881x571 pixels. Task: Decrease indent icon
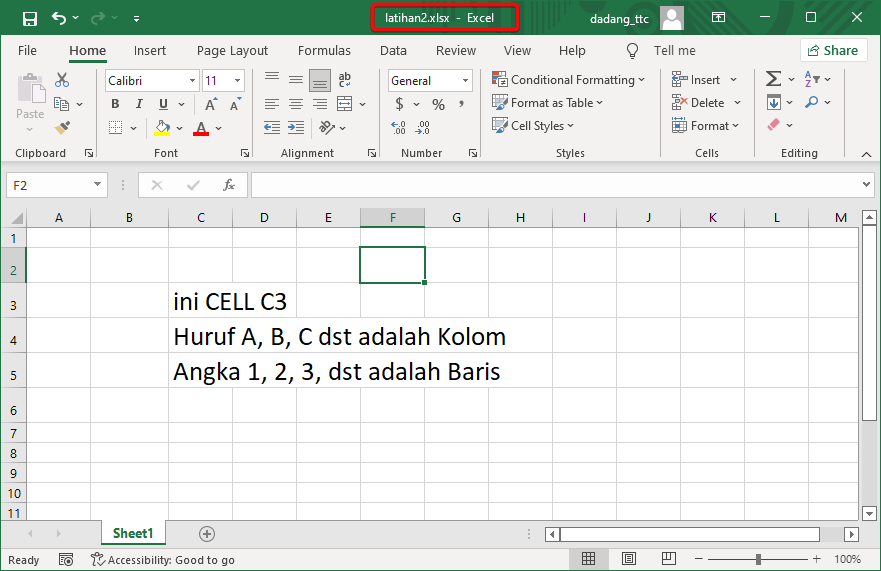click(x=272, y=128)
